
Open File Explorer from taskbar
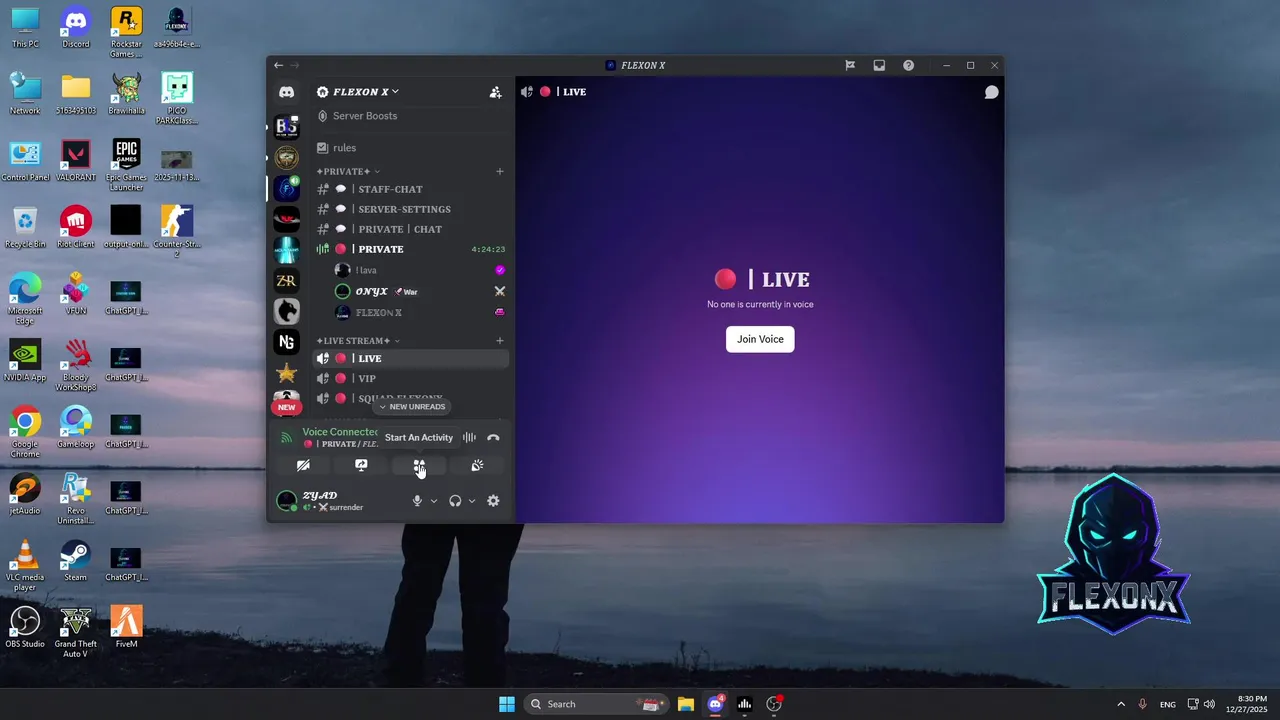click(x=685, y=704)
